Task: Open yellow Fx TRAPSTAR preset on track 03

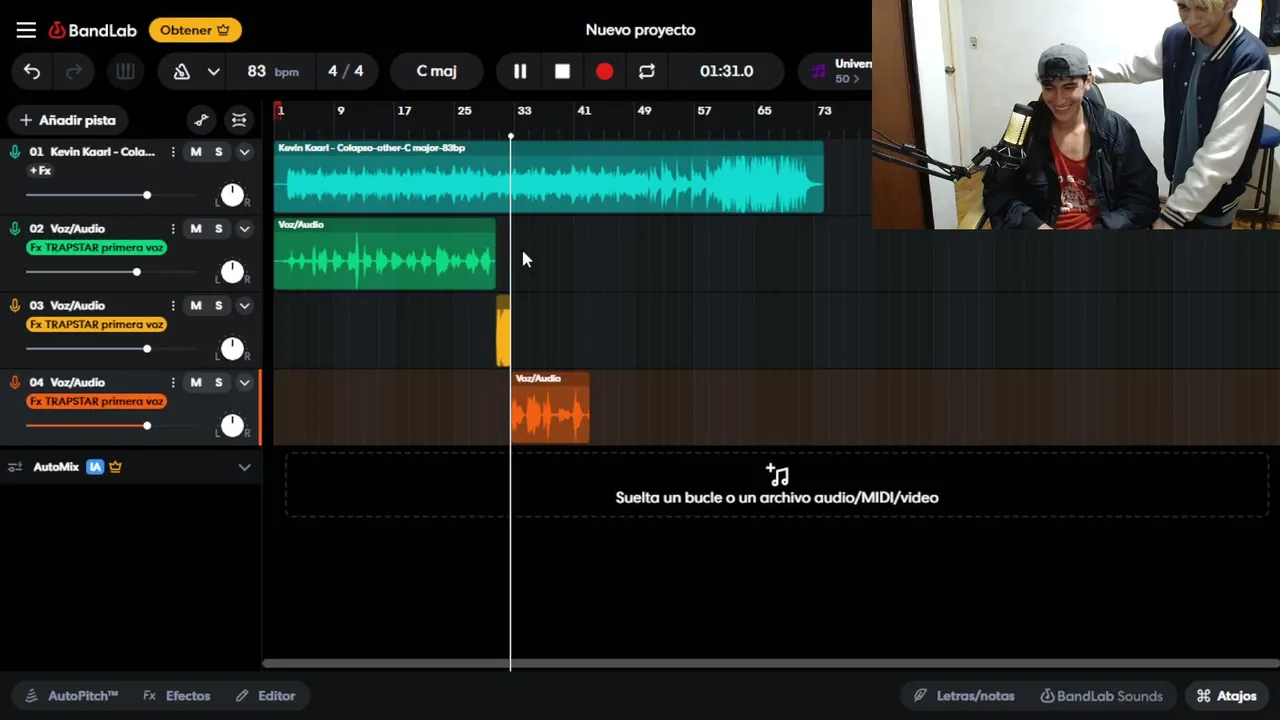Action: 97,325
